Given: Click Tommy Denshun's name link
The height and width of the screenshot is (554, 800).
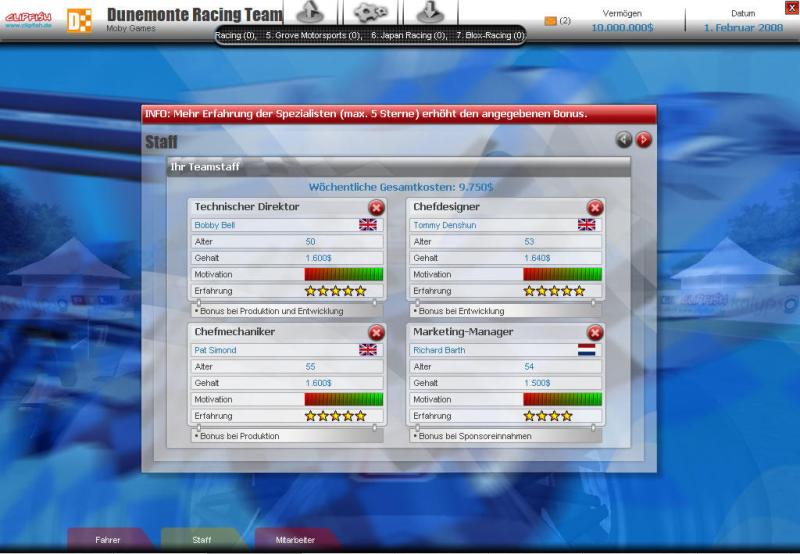Looking at the screenshot, I should point(439,225).
